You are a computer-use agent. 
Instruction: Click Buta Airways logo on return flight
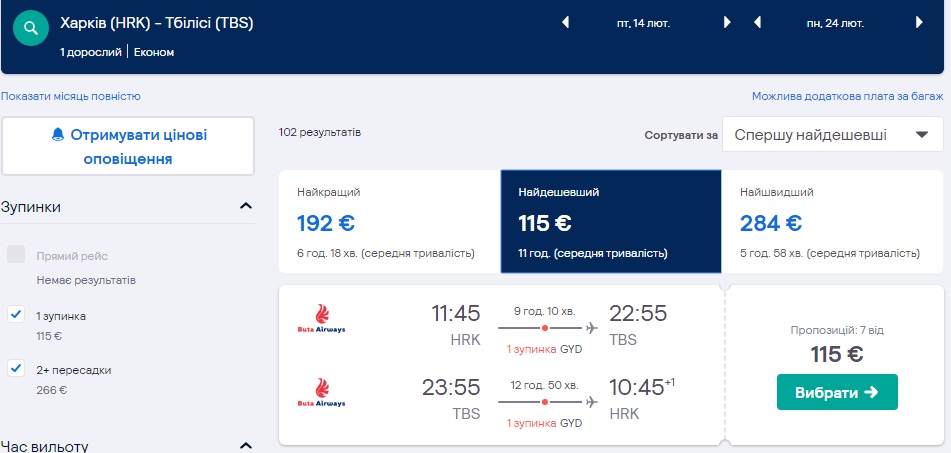[x=322, y=391]
